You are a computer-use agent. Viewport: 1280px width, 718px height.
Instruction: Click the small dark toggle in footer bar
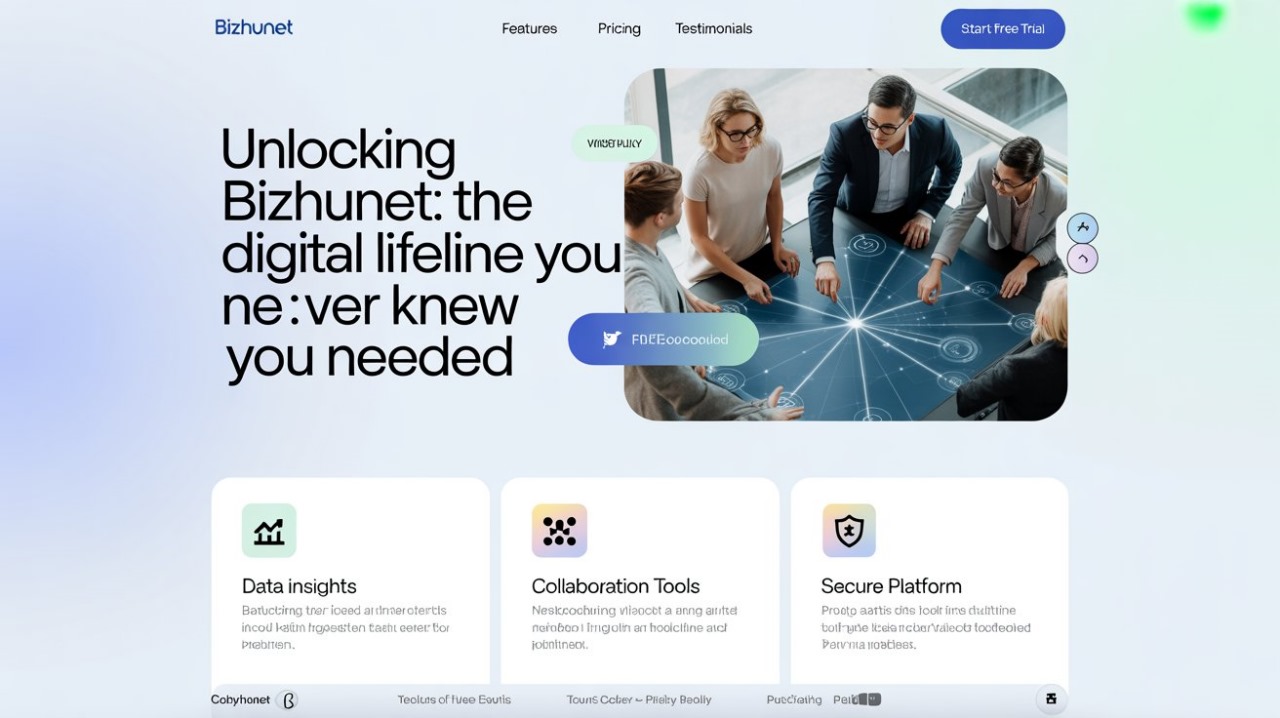tap(870, 699)
